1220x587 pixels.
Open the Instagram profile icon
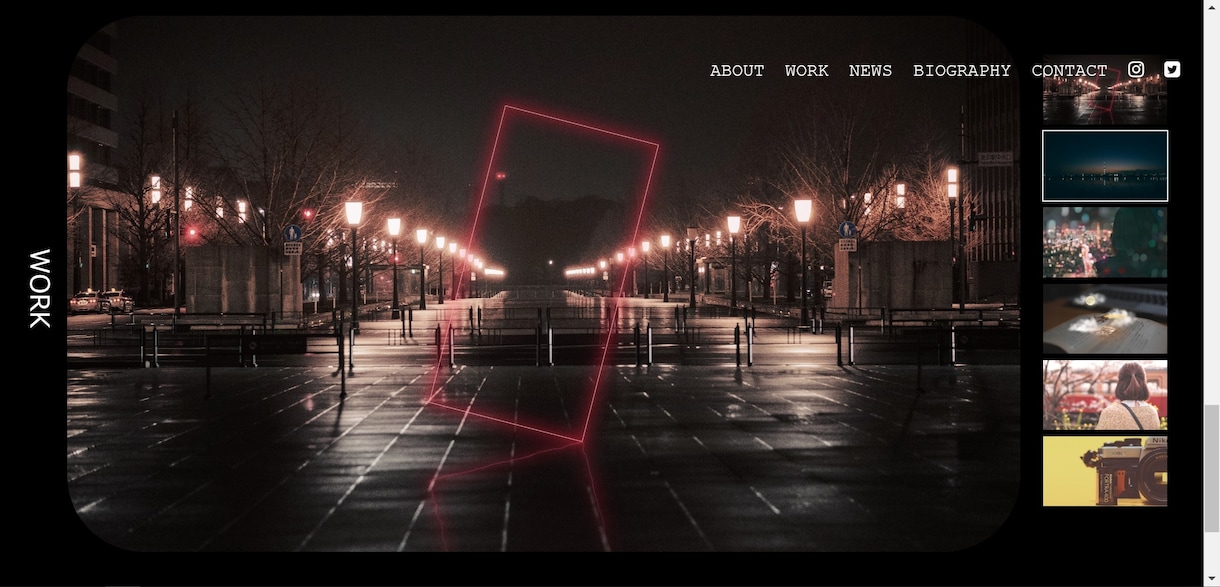point(1136,69)
